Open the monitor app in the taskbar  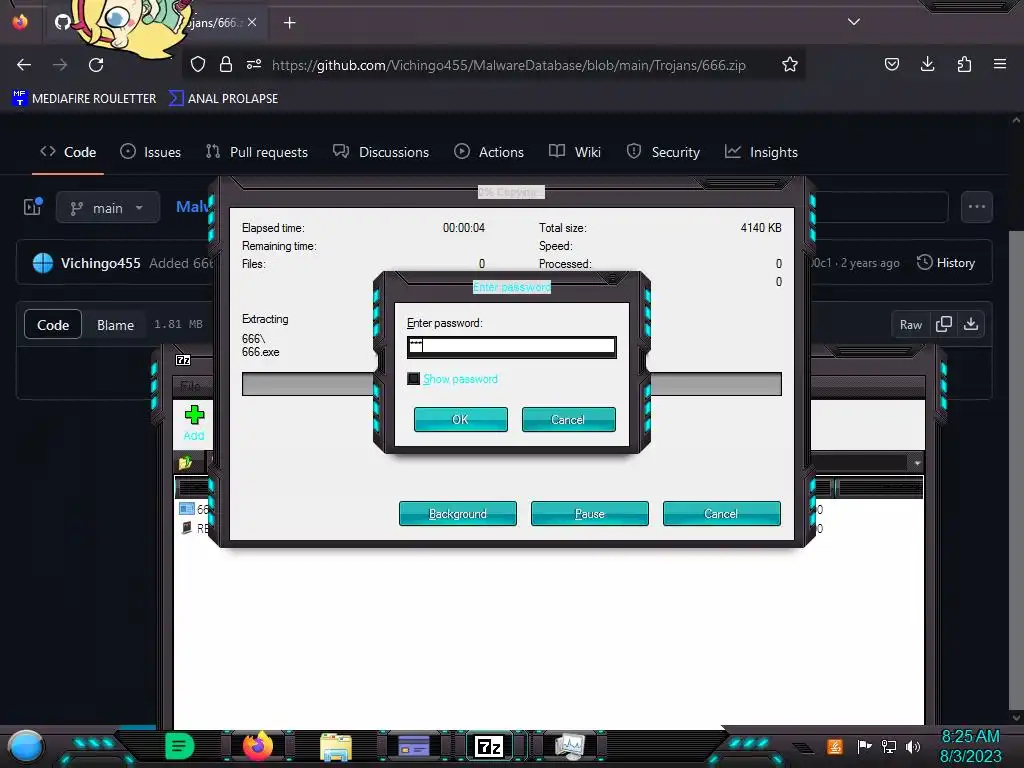point(569,746)
